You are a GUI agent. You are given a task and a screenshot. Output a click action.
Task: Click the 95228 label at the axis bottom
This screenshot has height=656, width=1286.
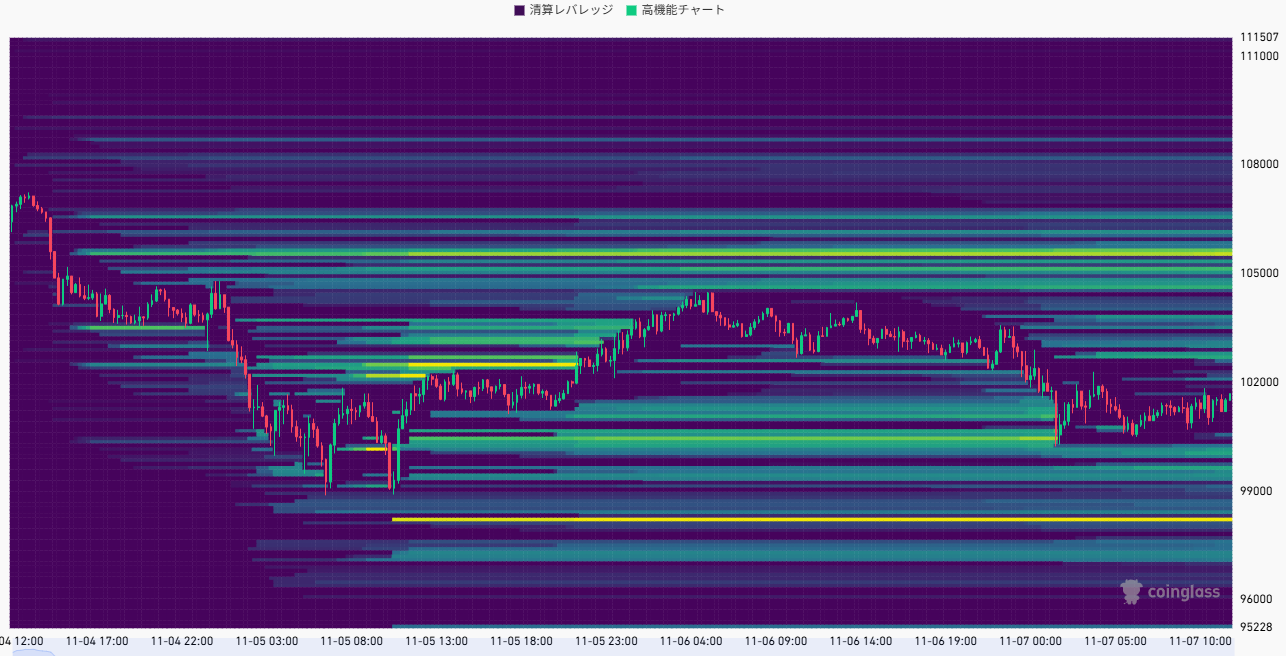pyautogui.click(x=1257, y=625)
